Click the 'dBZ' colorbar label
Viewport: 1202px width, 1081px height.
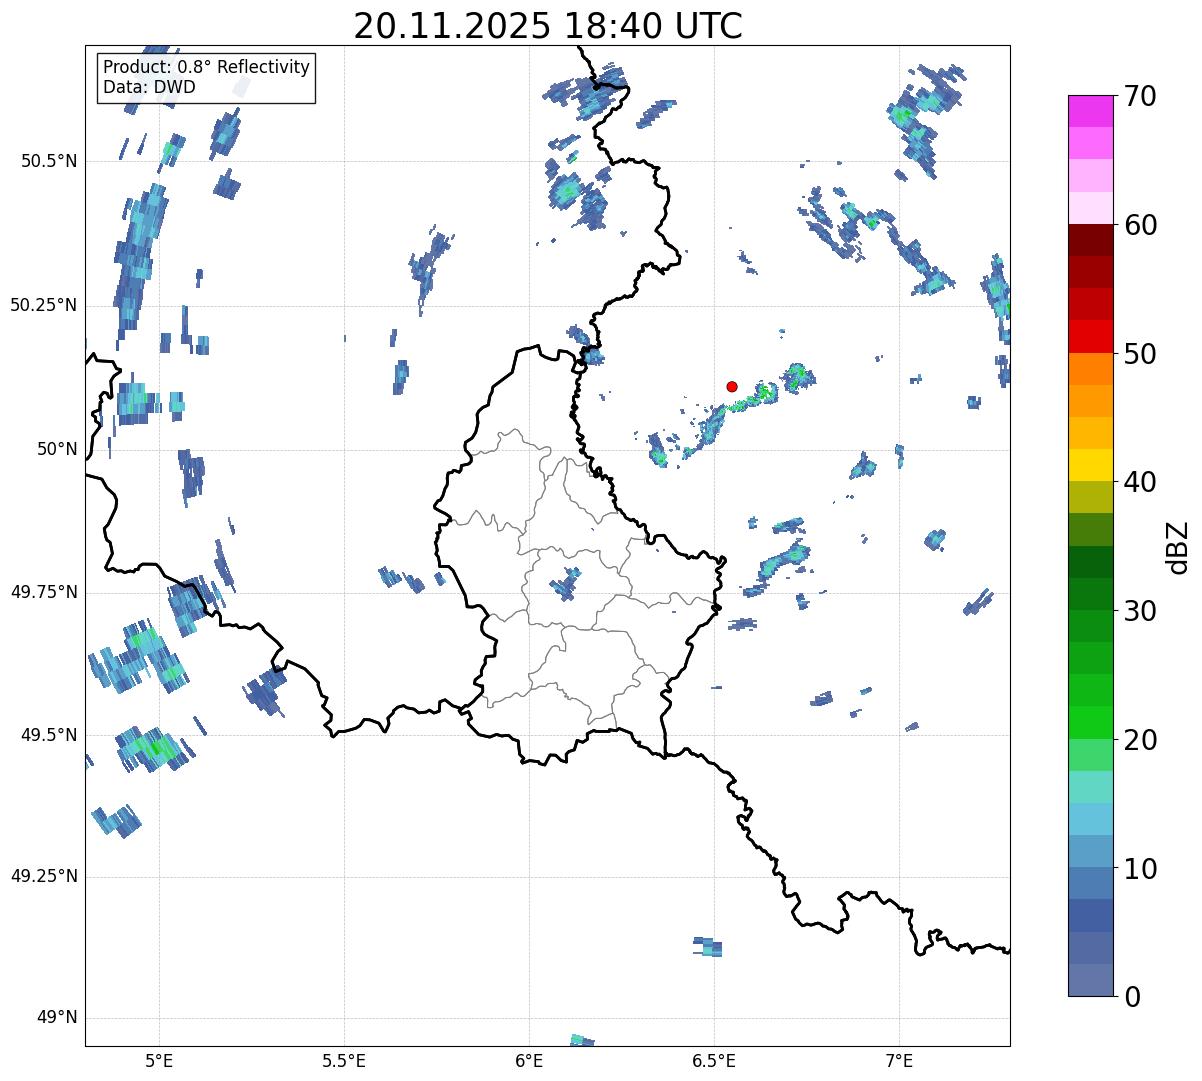click(1178, 546)
